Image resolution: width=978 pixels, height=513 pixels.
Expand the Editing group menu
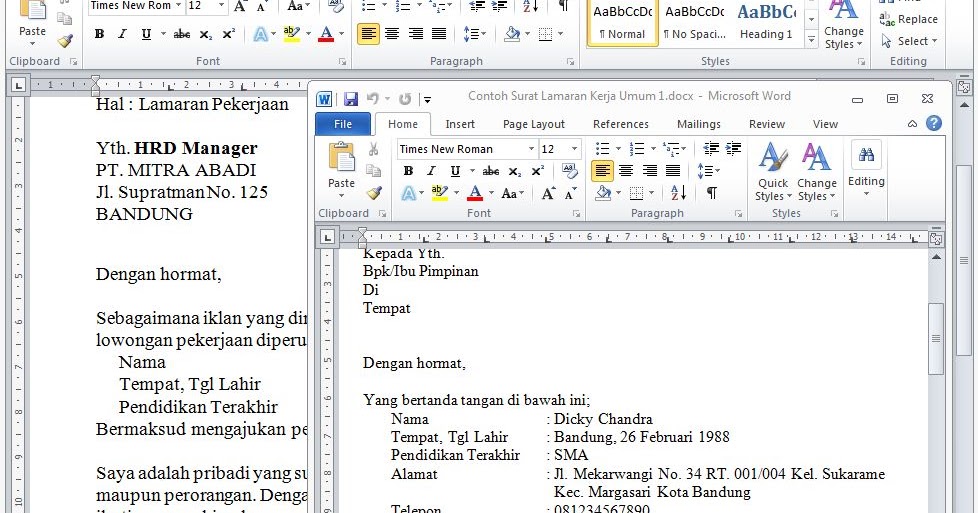[866, 170]
